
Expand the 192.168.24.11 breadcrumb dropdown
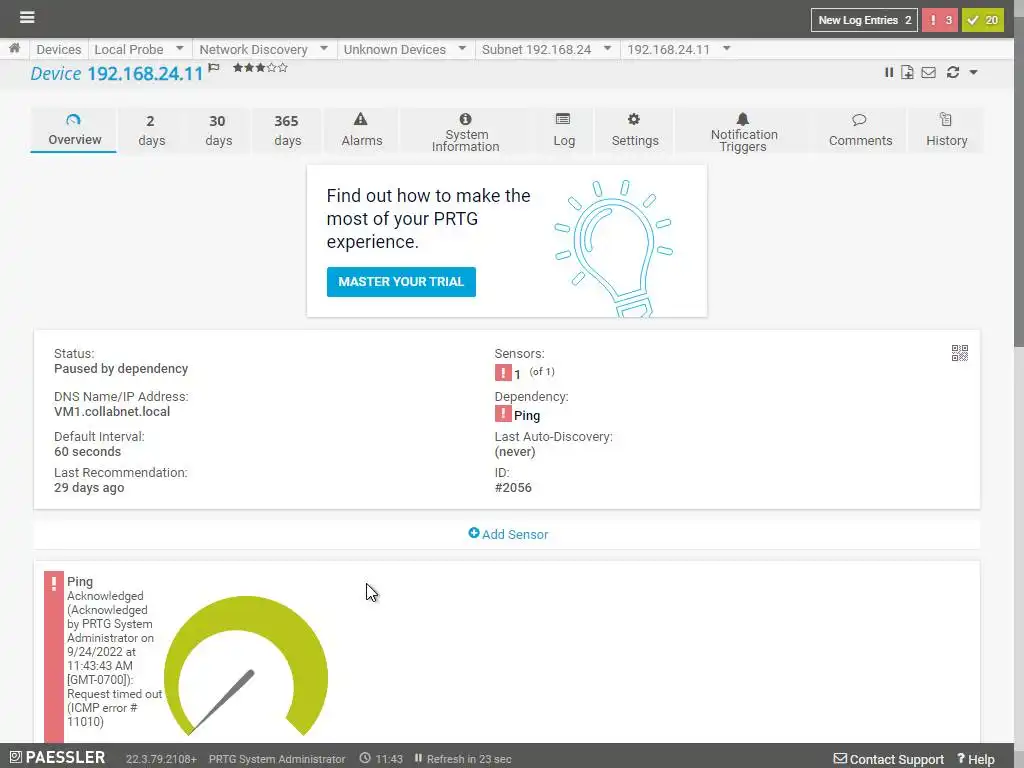[726, 48]
